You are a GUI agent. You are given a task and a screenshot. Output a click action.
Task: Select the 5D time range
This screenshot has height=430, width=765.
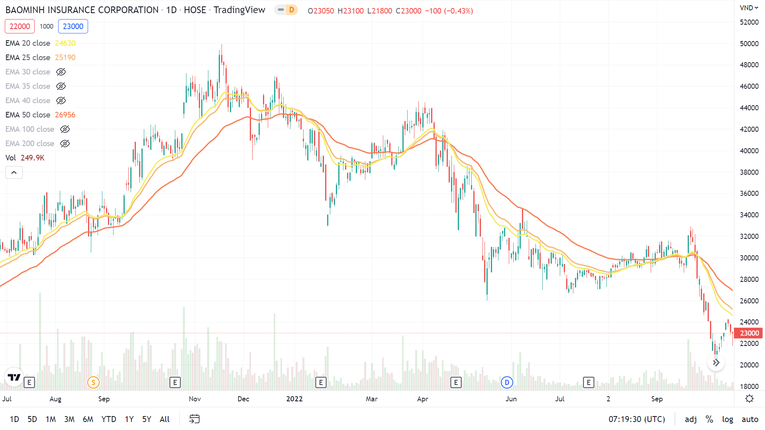click(x=32, y=419)
